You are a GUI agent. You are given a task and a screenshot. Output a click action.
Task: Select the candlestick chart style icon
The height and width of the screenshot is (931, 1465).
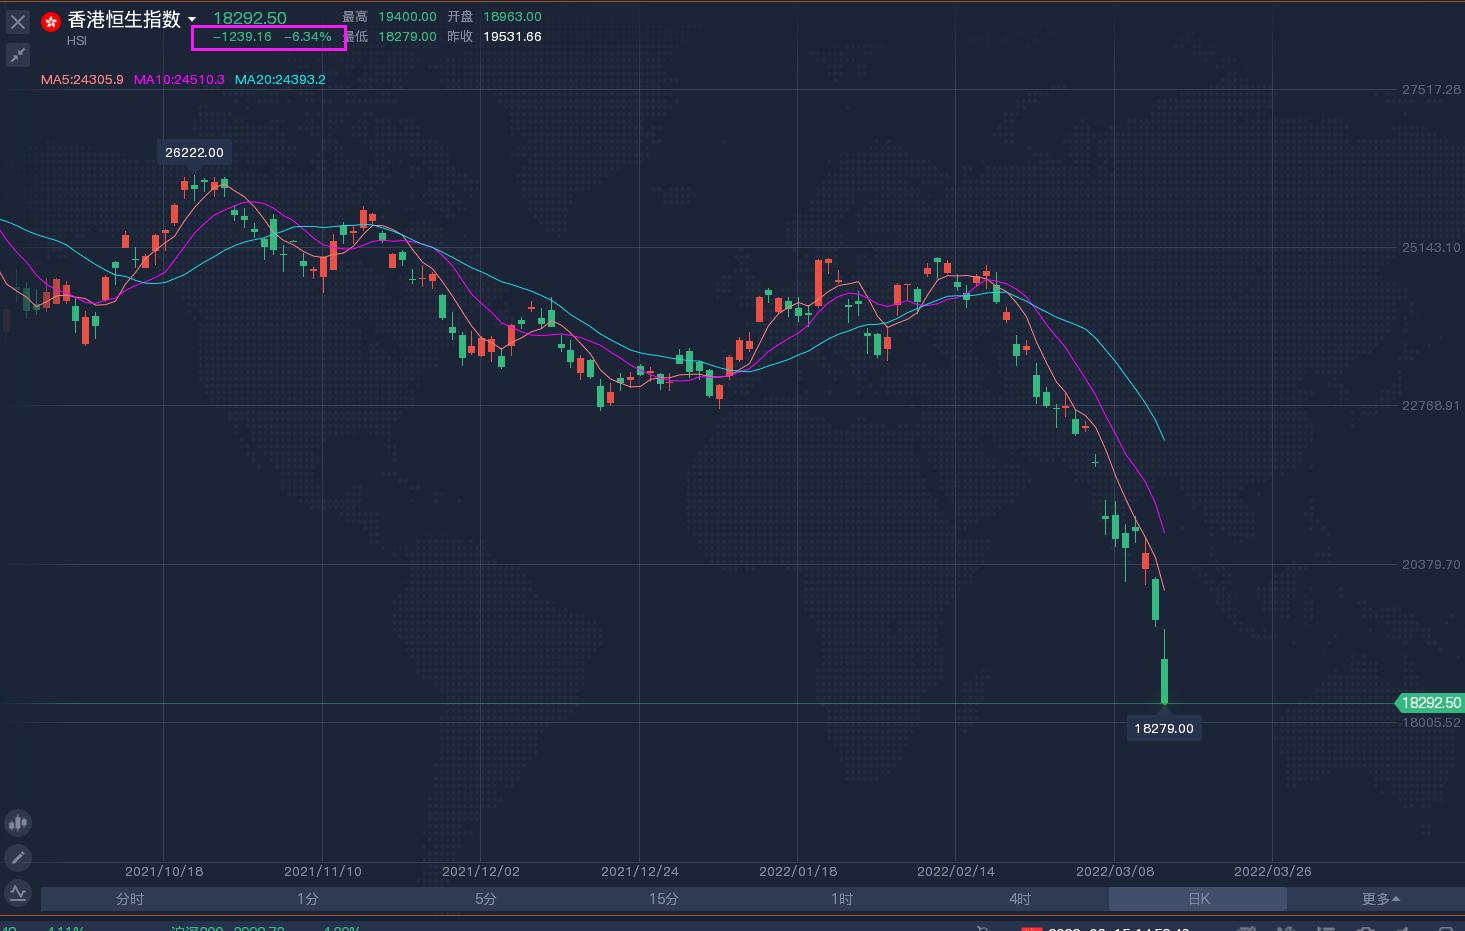pyautogui.click(x=18, y=822)
